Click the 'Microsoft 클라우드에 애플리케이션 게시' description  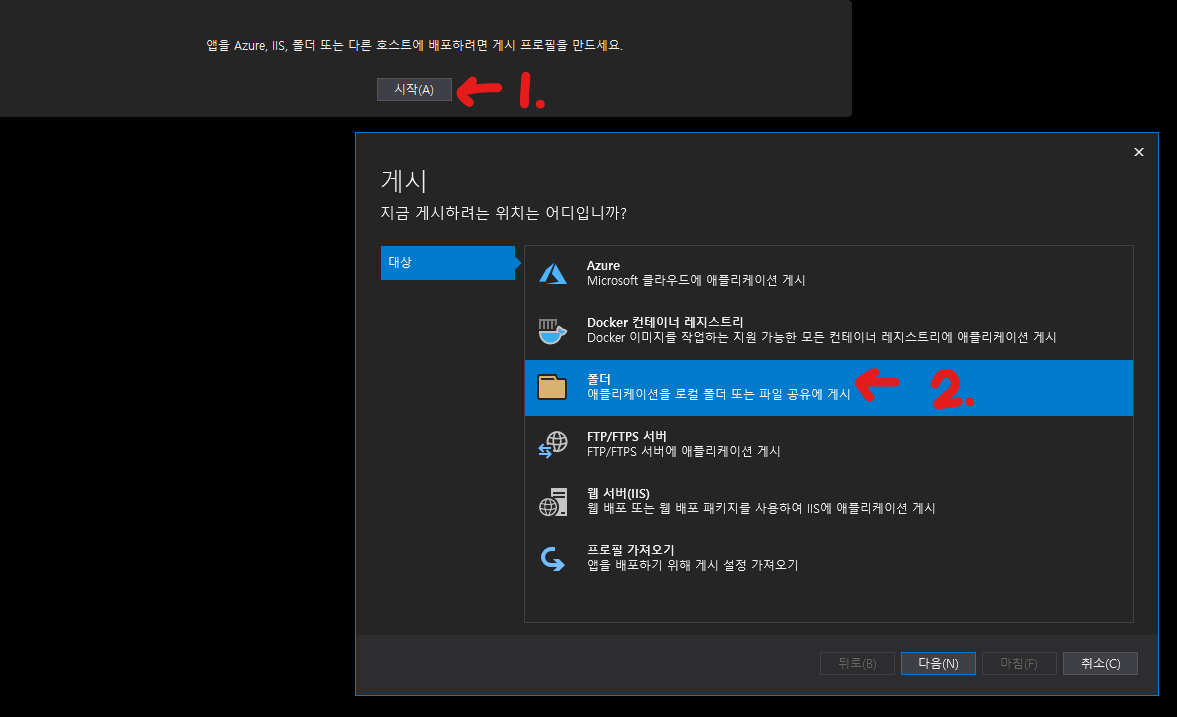(696, 281)
